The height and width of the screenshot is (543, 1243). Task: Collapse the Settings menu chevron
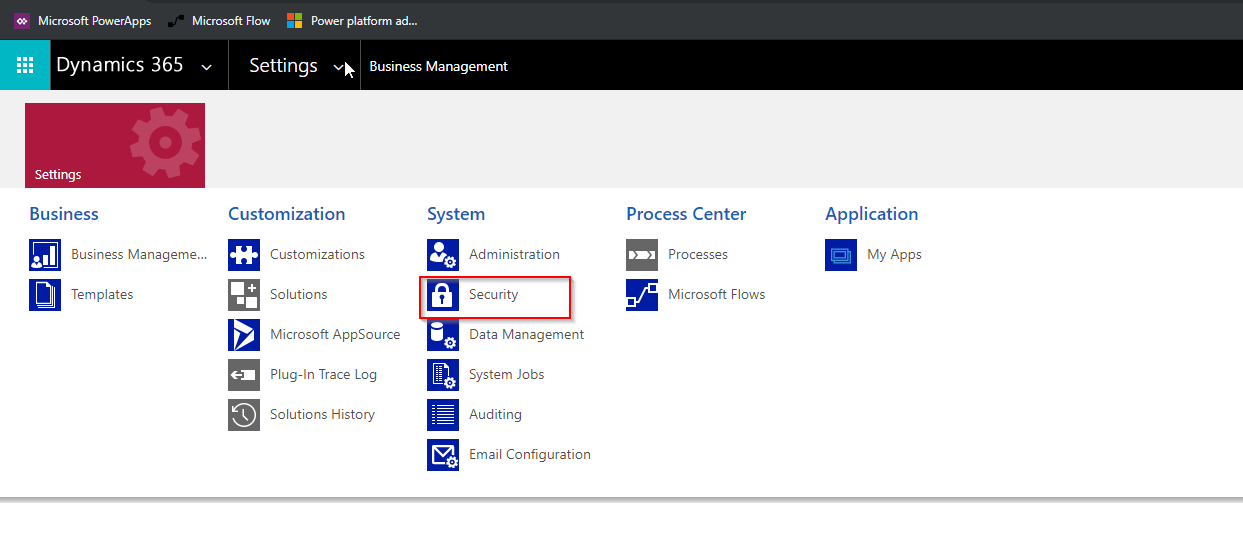[339, 67]
